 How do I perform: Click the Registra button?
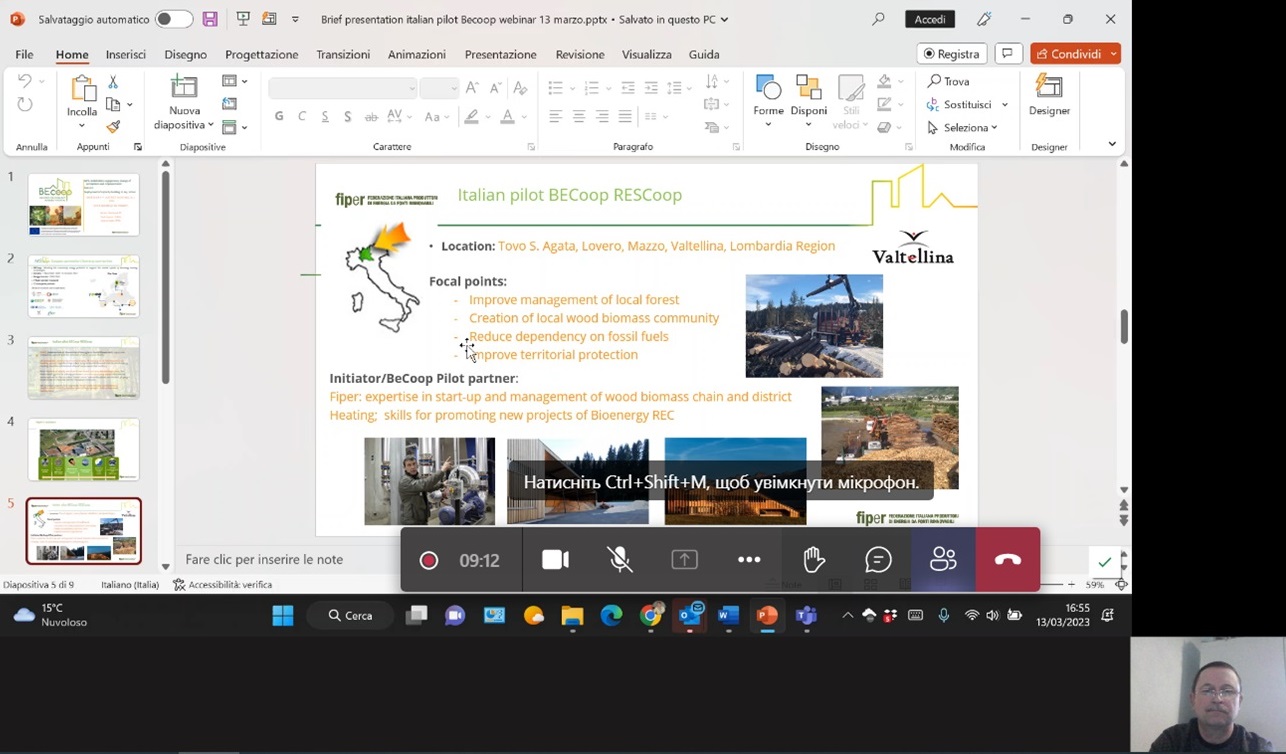(952, 54)
